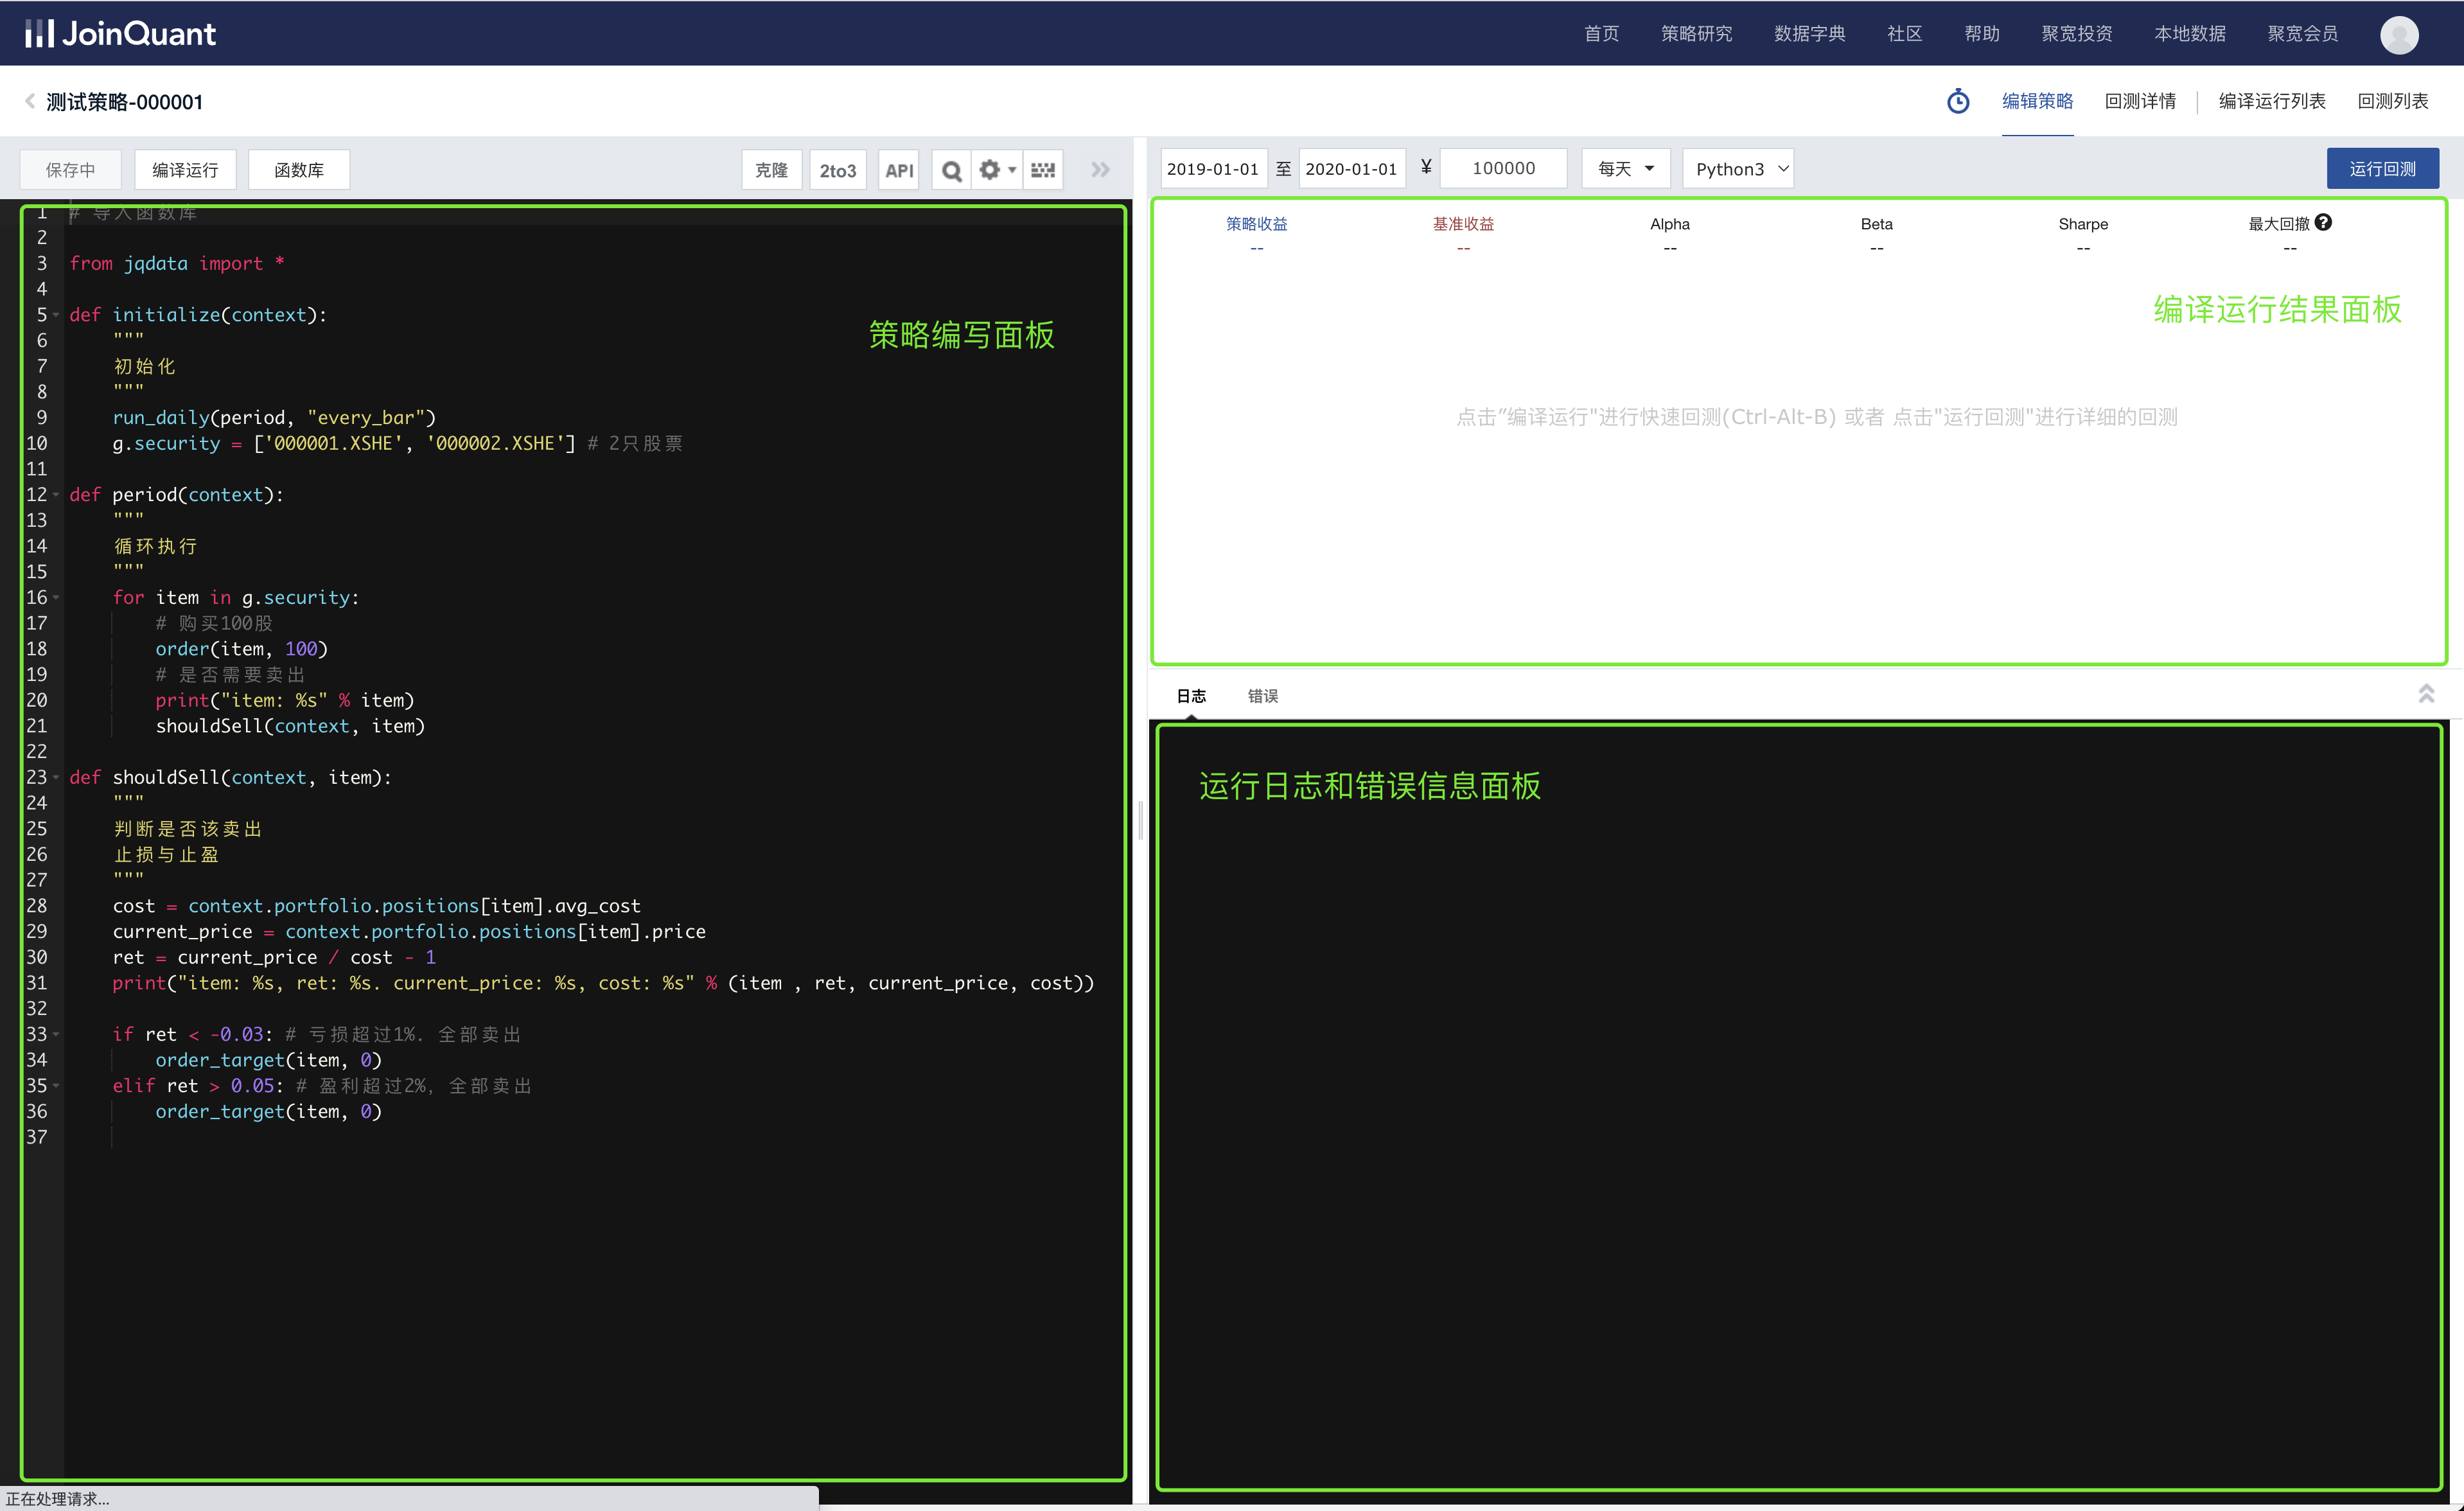The image size is (2464, 1511).
Task: Click the start date field 2019-01-01
Action: coord(1212,169)
